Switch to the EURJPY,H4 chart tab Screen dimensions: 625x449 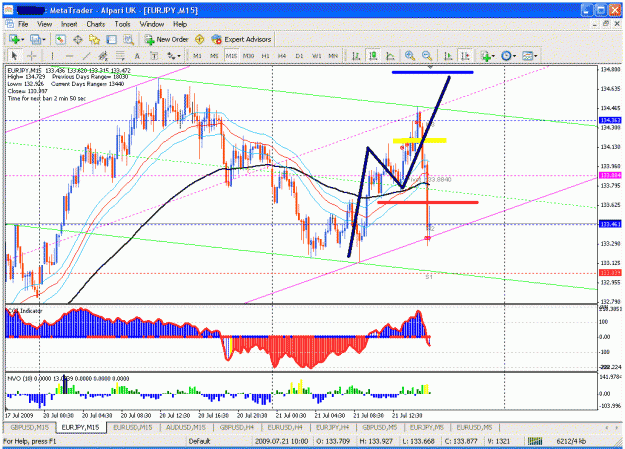pos(333,427)
